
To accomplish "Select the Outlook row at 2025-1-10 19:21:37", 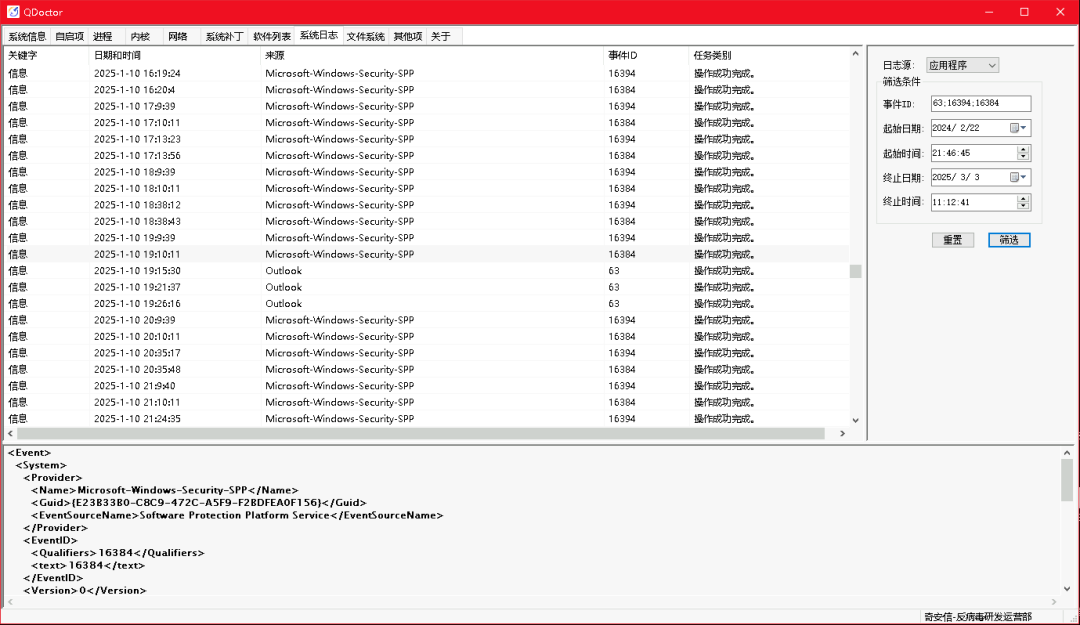I will (x=426, y=287).
